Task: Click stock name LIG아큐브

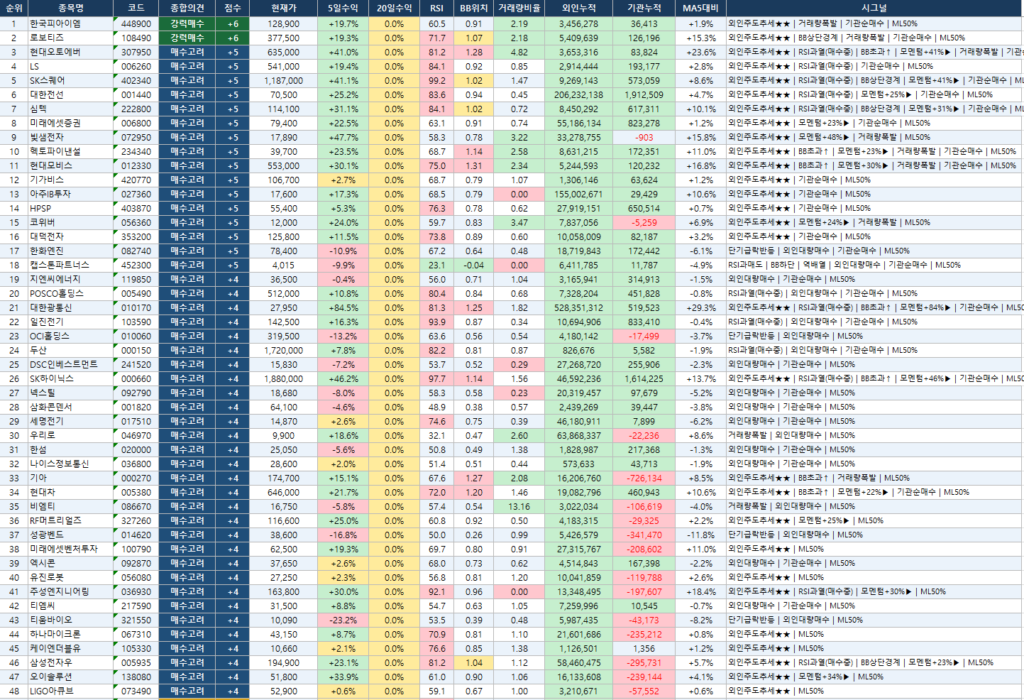Action: (52, 691)
